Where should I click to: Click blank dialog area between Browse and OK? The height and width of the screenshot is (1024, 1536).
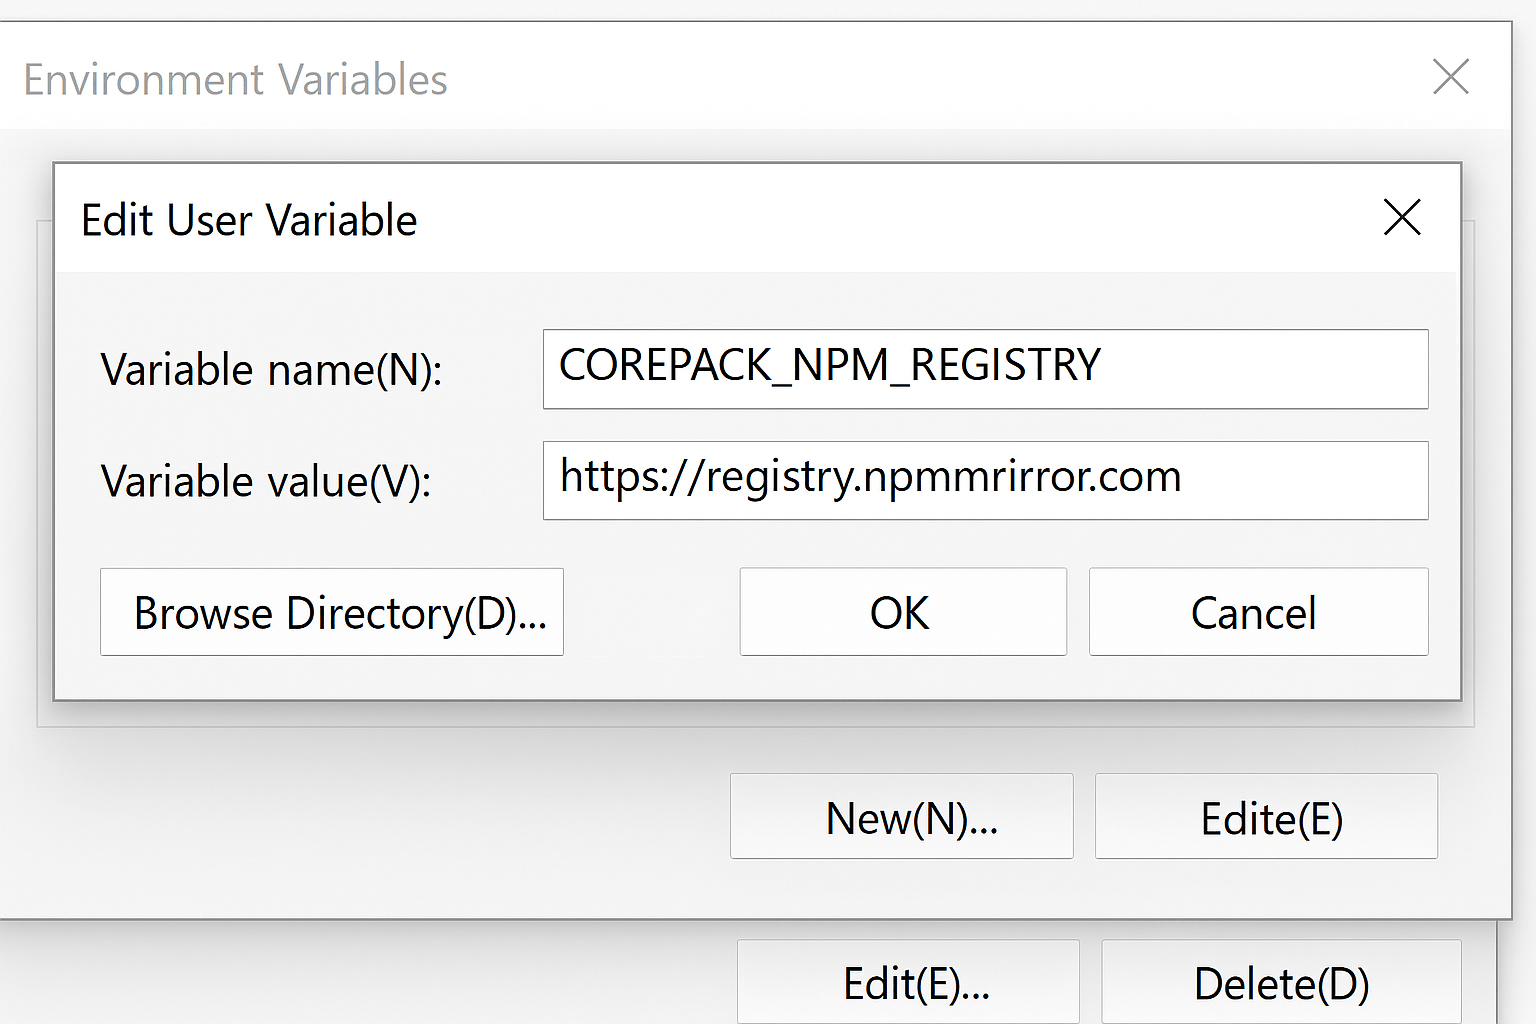click(x=651, y=612)
